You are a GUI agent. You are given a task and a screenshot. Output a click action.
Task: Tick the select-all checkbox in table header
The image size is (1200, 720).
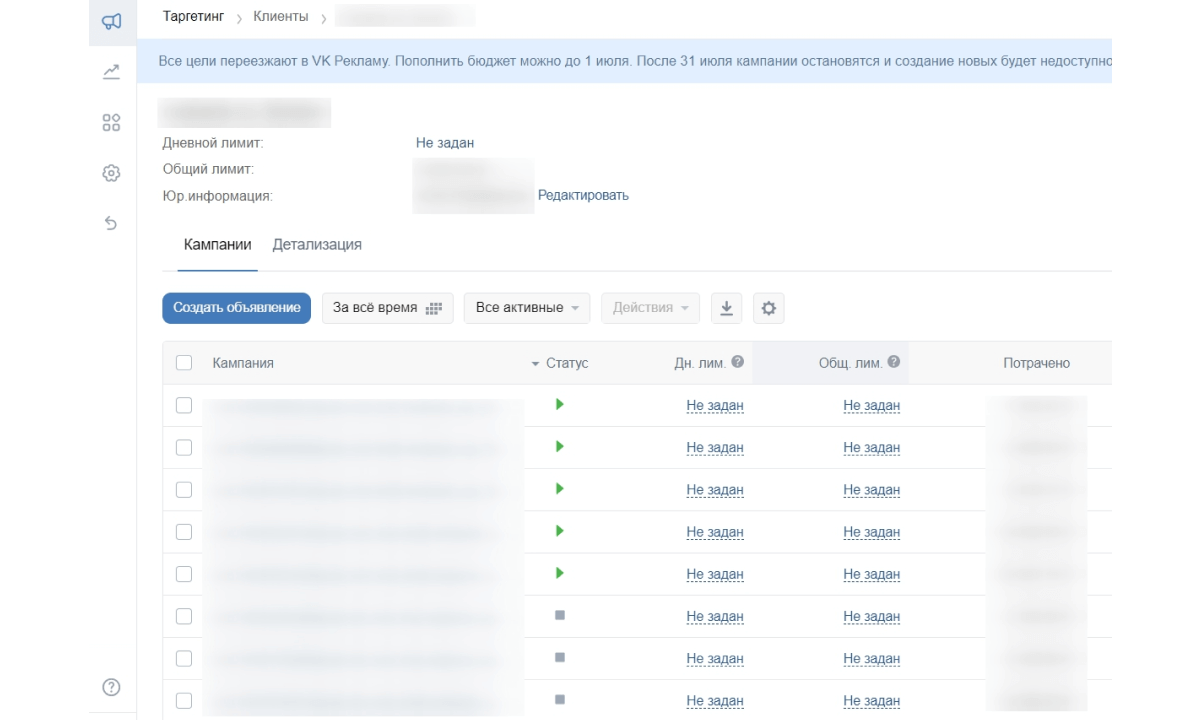pos(184,363)
